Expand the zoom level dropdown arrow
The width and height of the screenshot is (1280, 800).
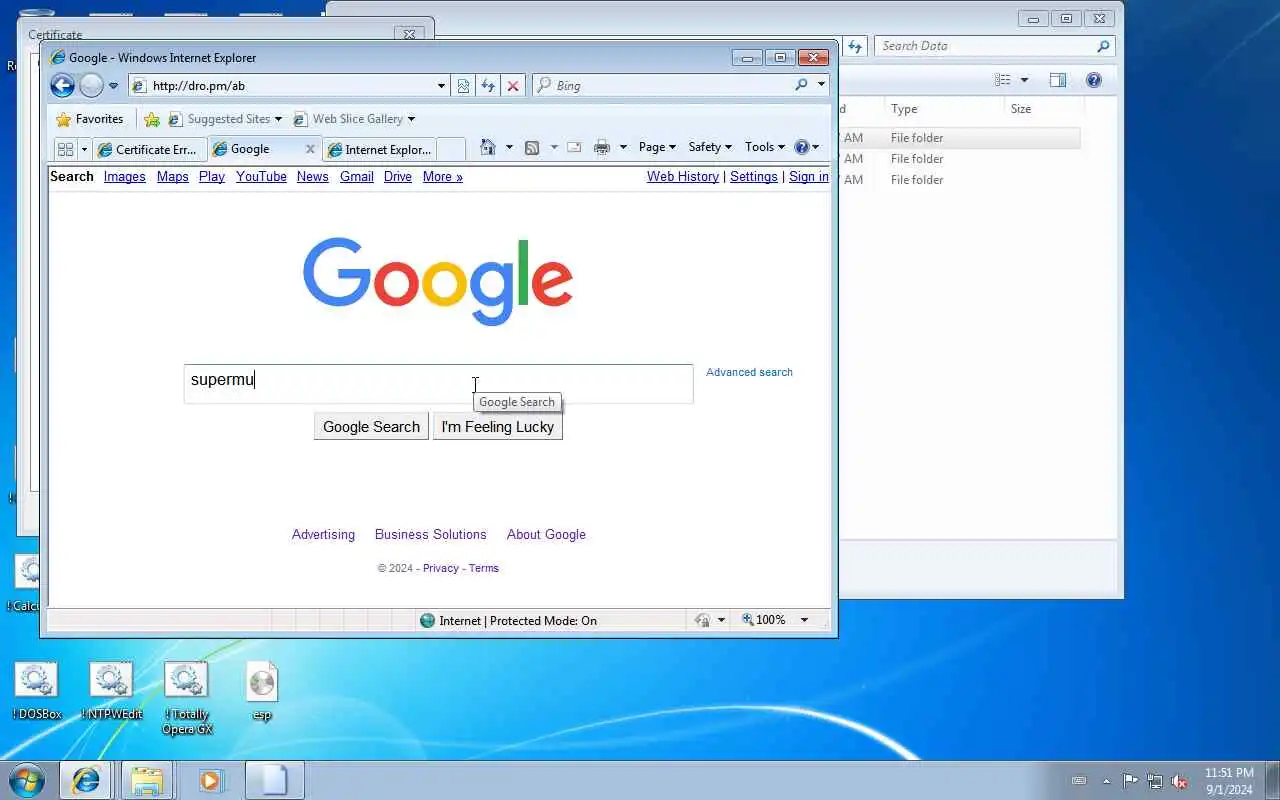(x=804, y=620)
